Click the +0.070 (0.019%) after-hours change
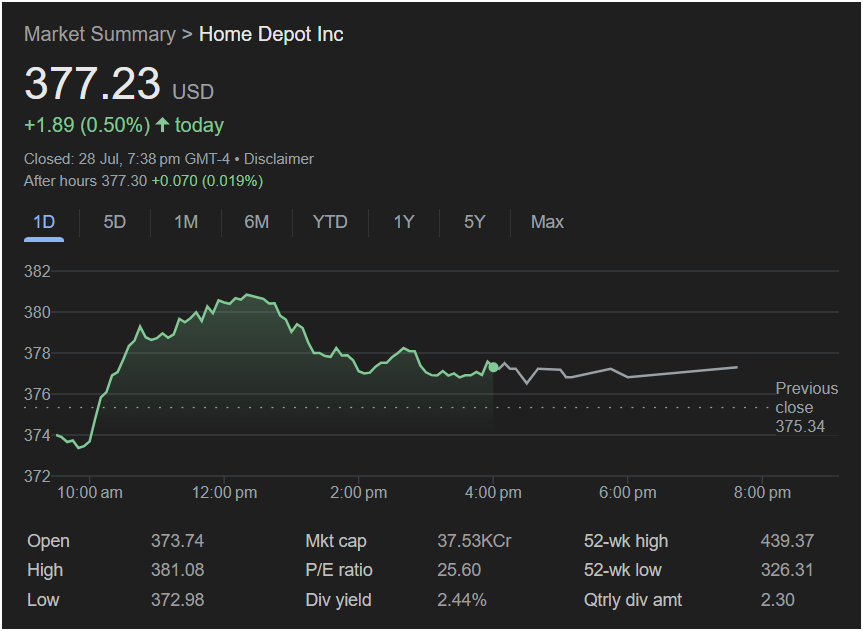 207,181
